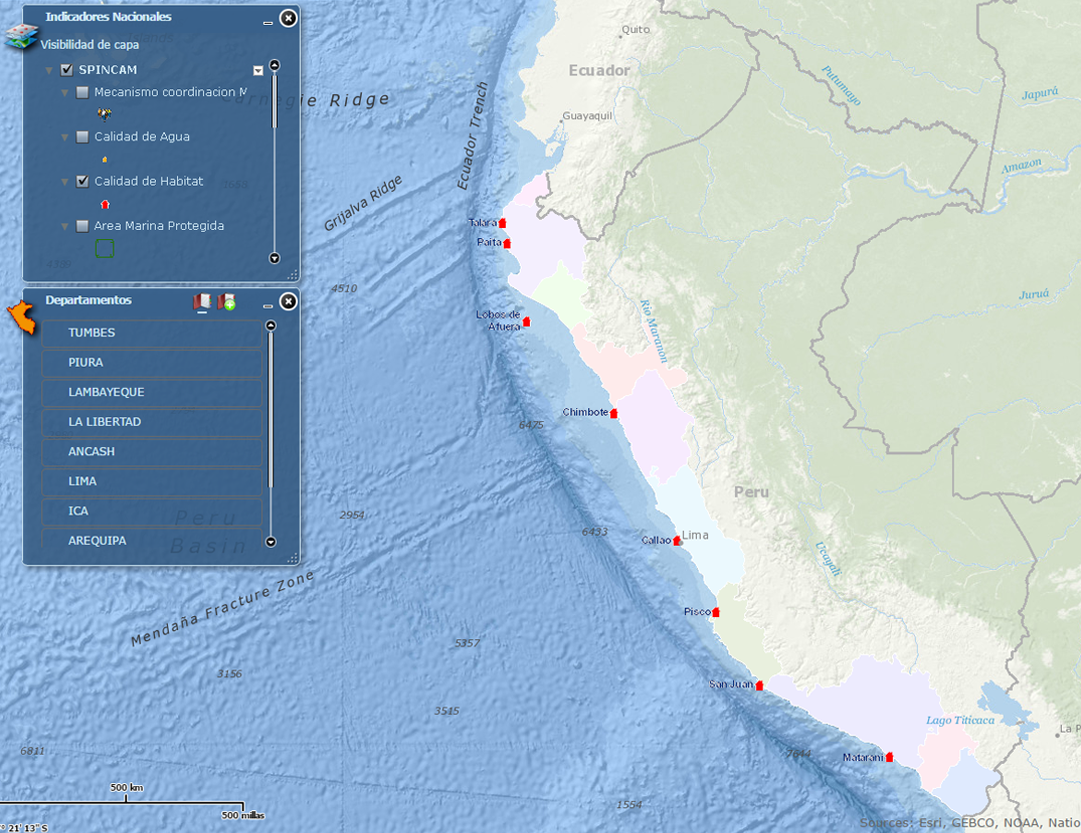The height and width of the screenshot is (833, 1081).
Task: Select the ANCASH department entry
Action: (151, 451)
